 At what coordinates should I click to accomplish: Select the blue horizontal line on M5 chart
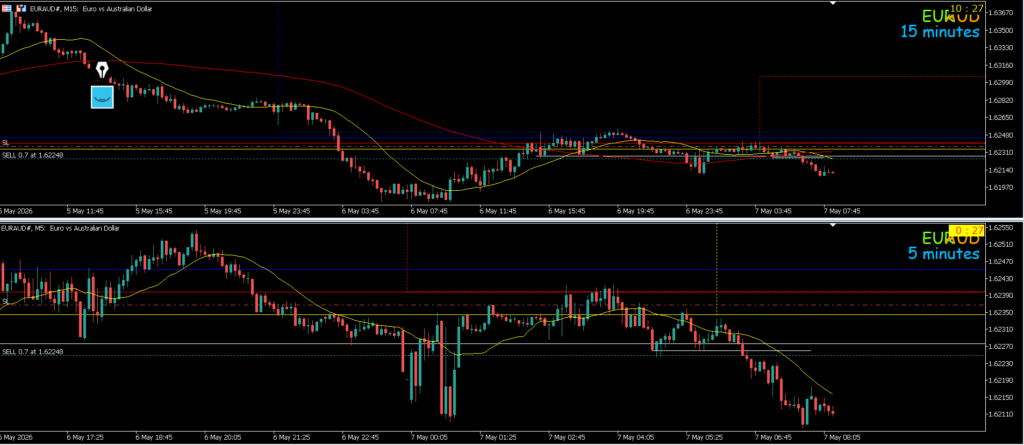(490, 269)
